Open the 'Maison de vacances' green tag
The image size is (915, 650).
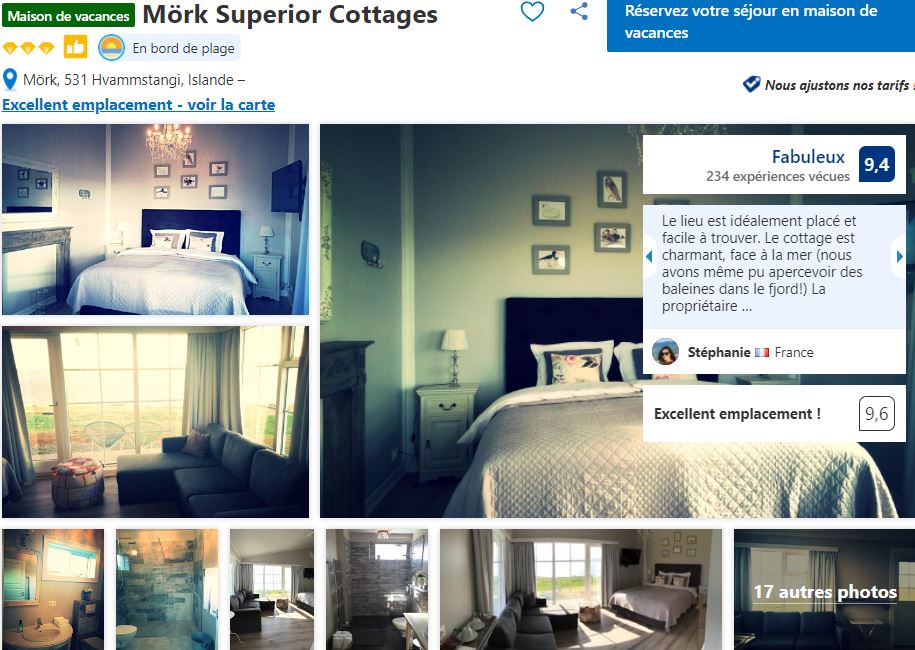point(68,16)
